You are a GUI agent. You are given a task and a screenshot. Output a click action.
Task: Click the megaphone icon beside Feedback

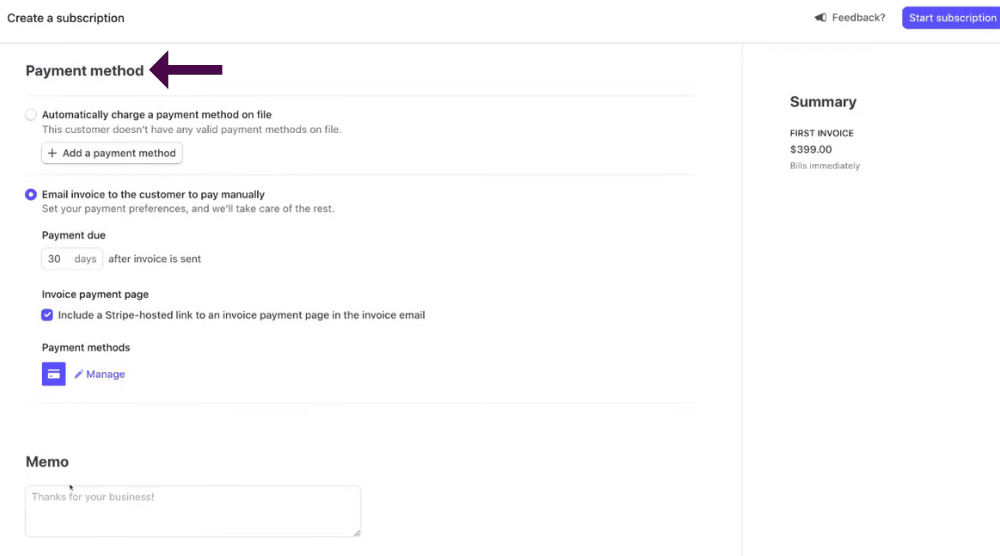(820, 17)
